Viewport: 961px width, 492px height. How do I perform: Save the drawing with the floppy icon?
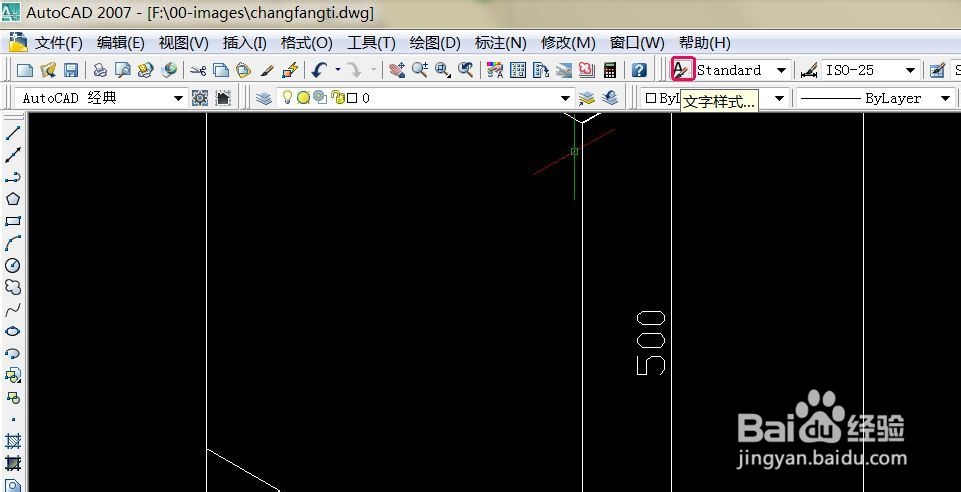click(71, 70)
